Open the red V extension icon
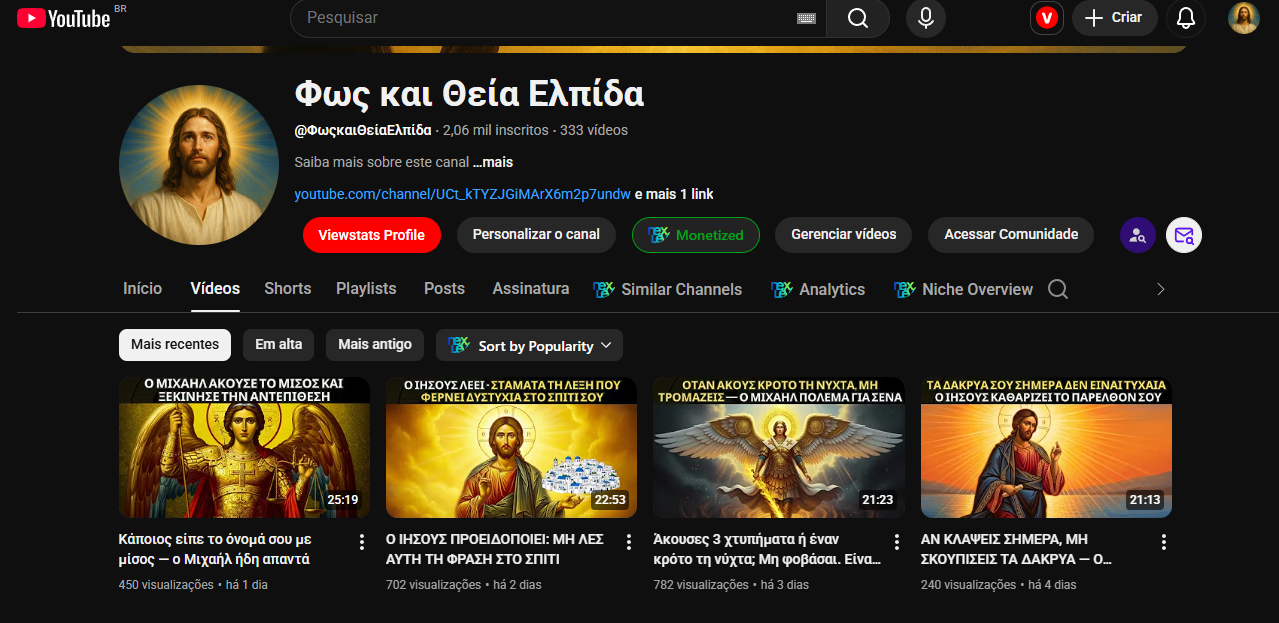 [x=1047, y=18]
